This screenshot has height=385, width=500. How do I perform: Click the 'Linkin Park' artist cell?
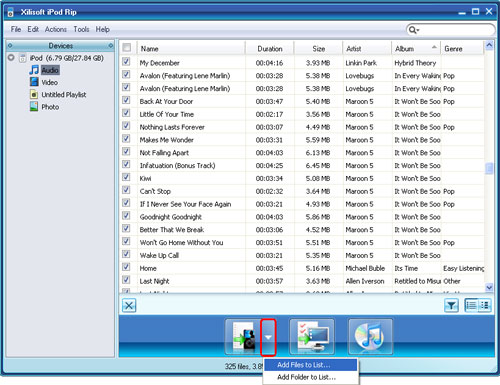(x=361, y=63)
